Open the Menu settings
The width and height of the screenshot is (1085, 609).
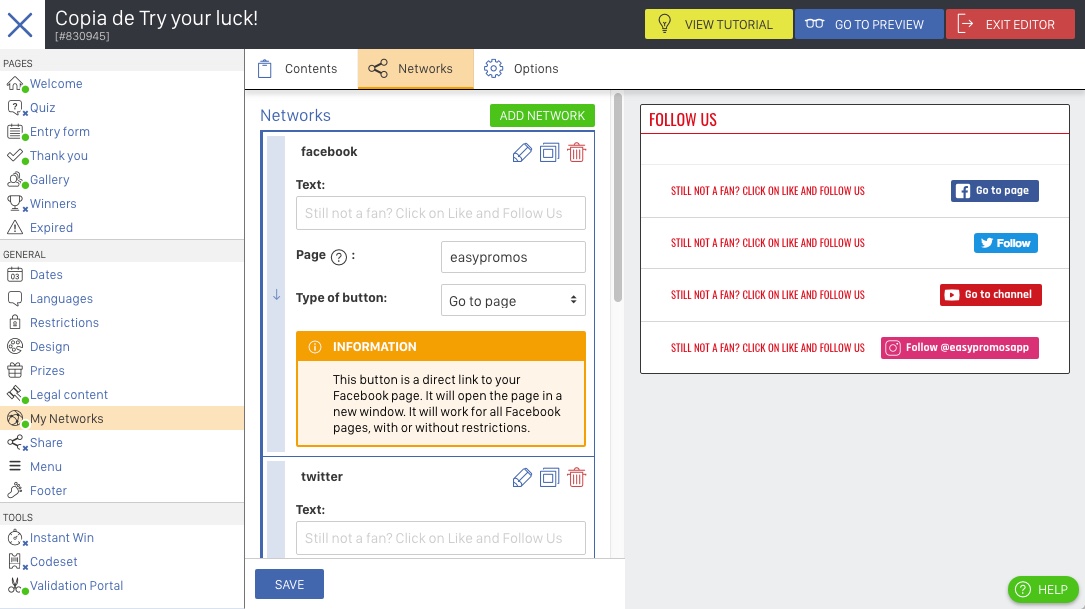(x=46, y=466)
